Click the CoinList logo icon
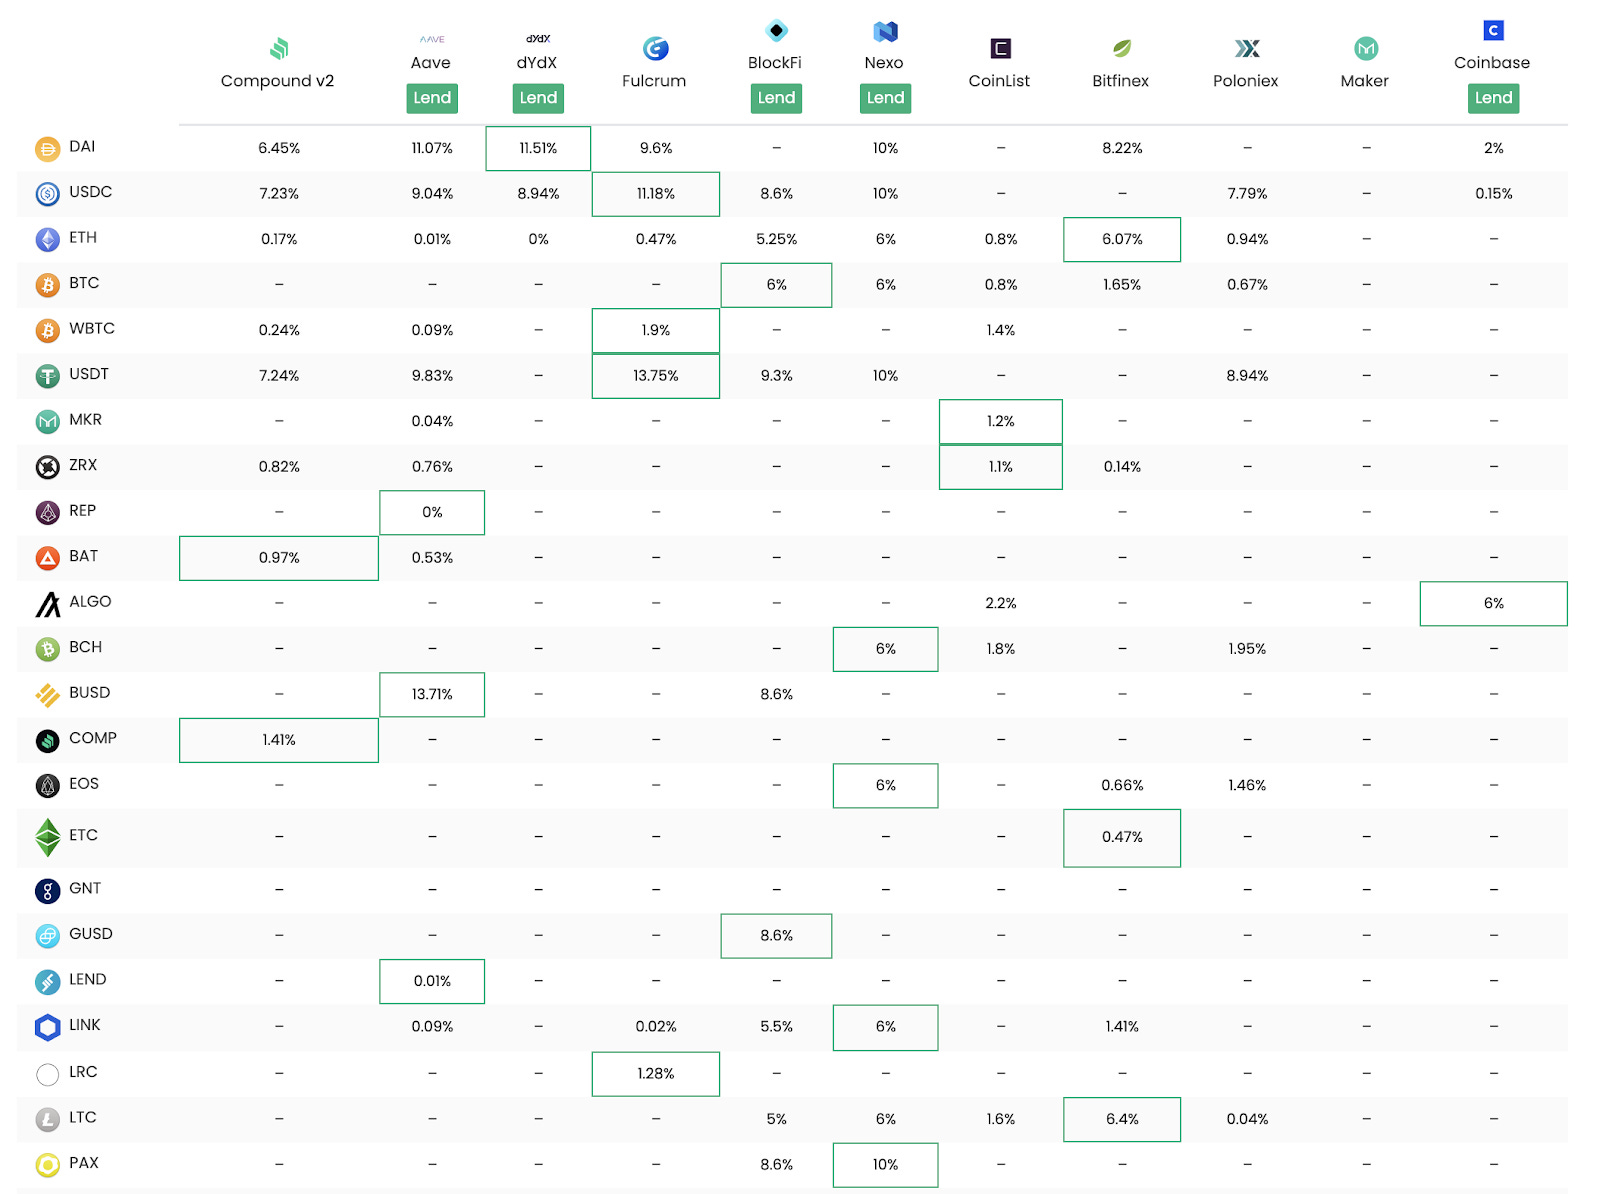Image resolution: width=1600 pixels, height=1194 pixels. coord(1000,48)
